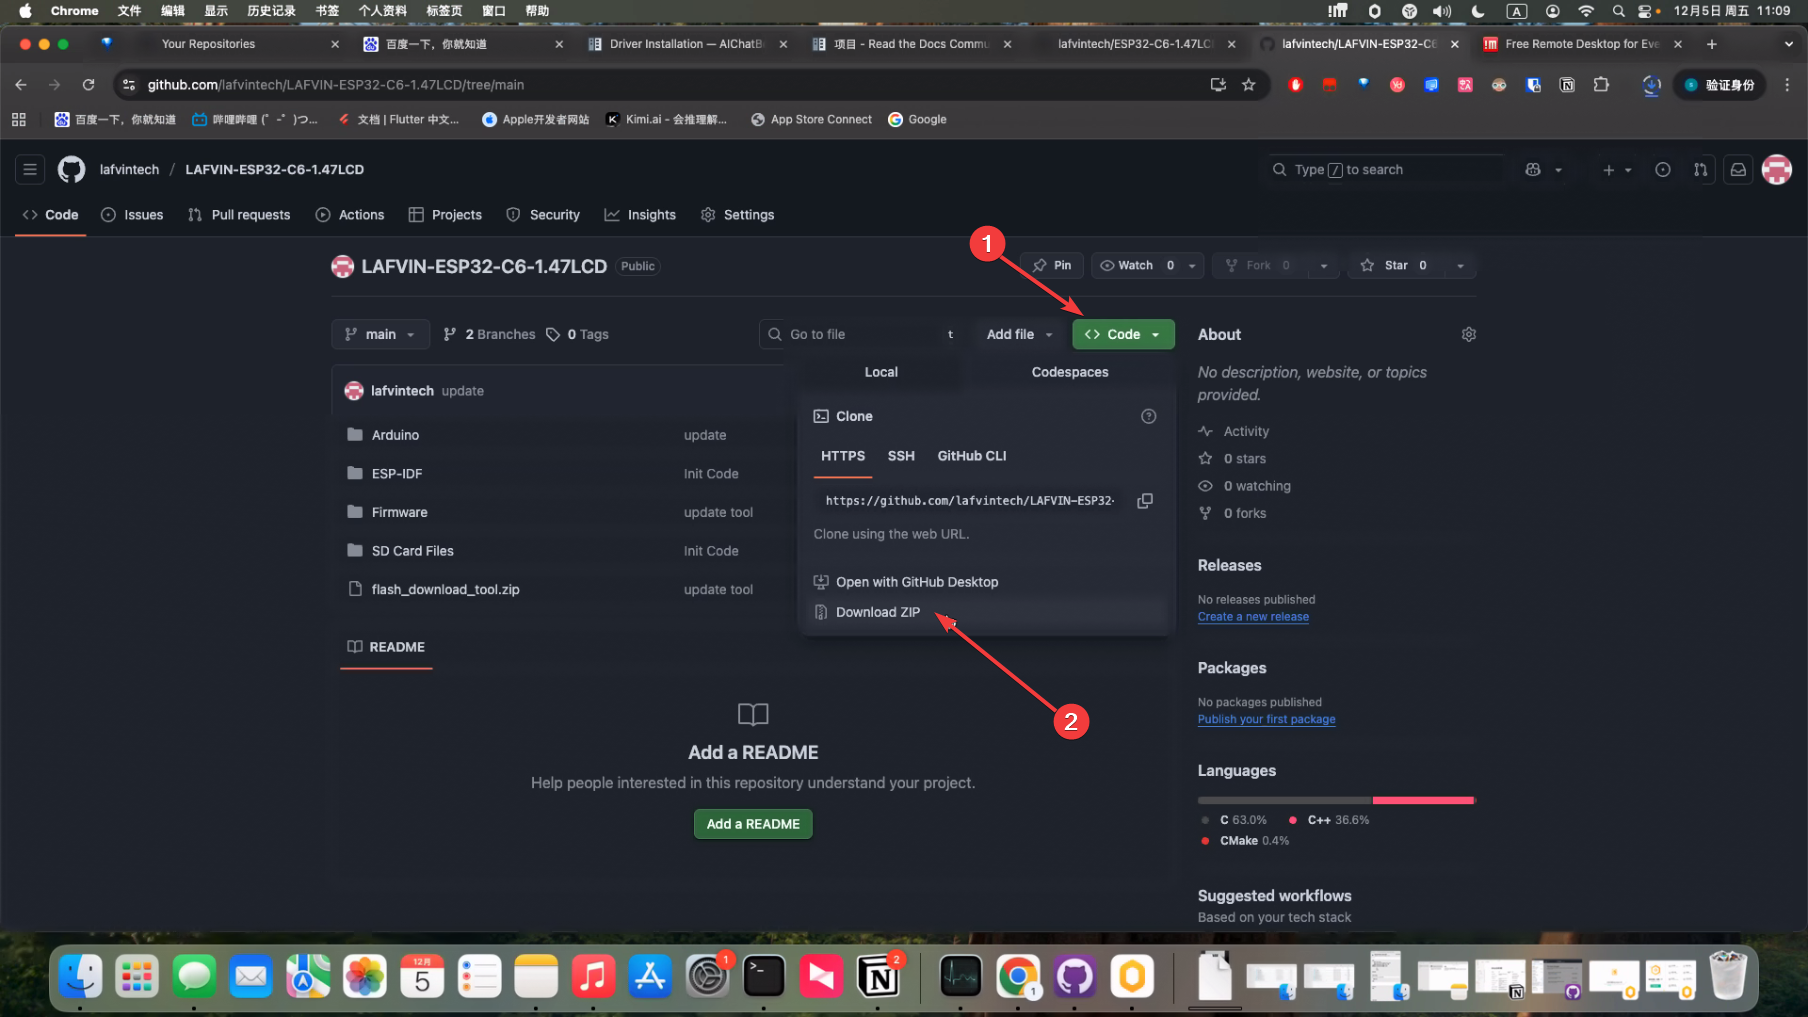1808x1017 pixels.
Task: Open Chrome extensions puzzle icon
Action: (x=1601, y=85)
